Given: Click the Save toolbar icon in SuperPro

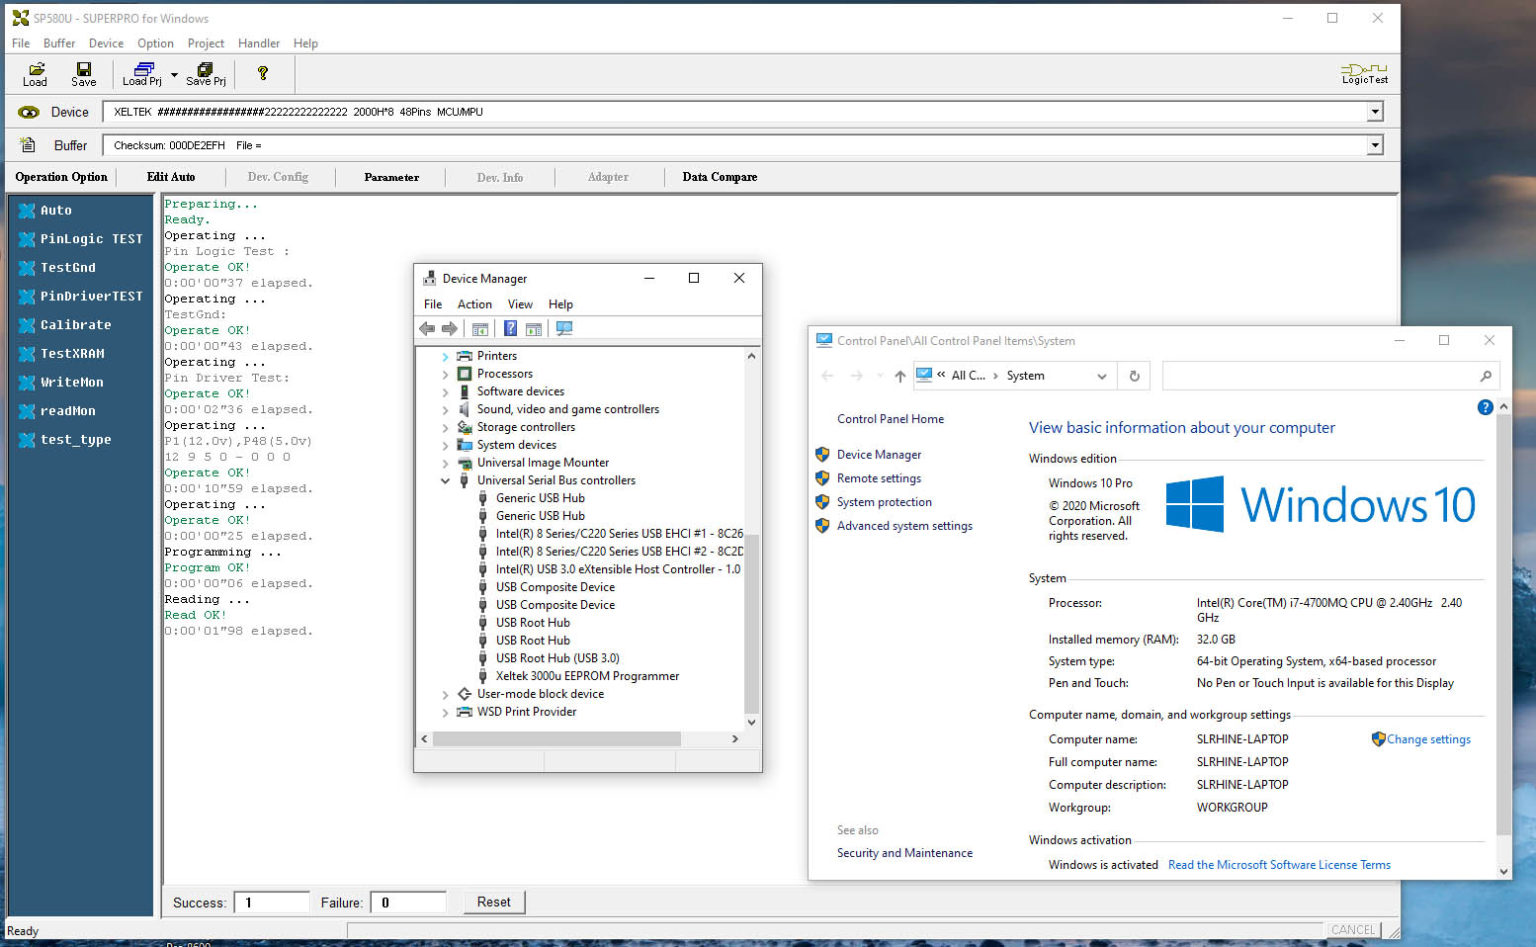Looking at the screenshot, I should [x=84, y=74].
